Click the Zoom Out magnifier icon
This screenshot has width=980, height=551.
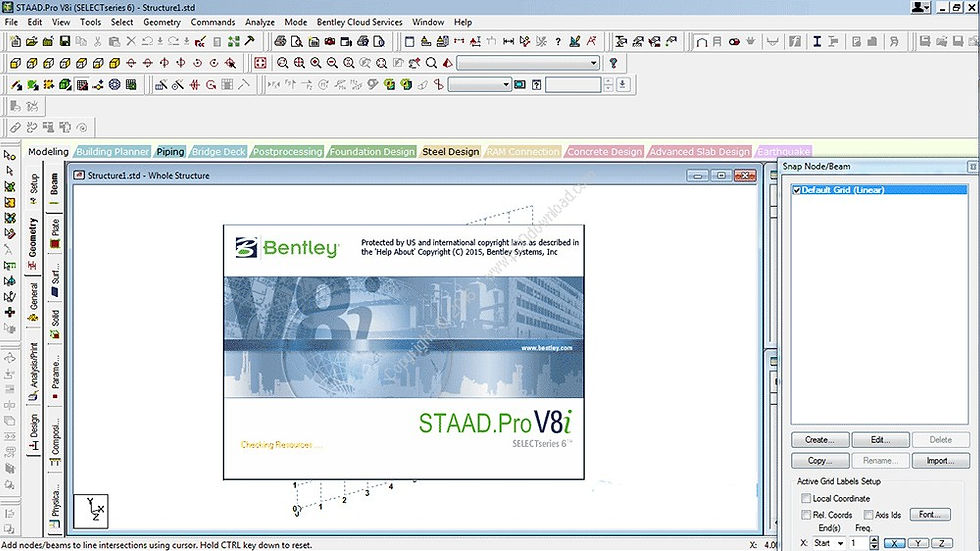(332, 63)
